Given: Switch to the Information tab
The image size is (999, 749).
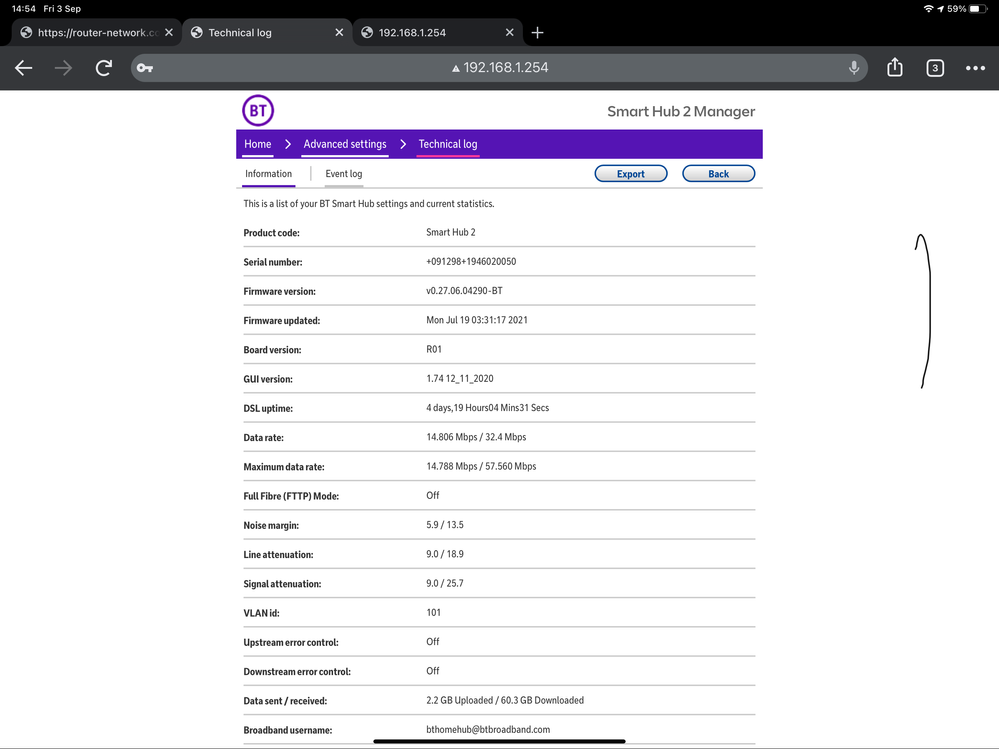Looking at the screenshot, I should (268, 173).
